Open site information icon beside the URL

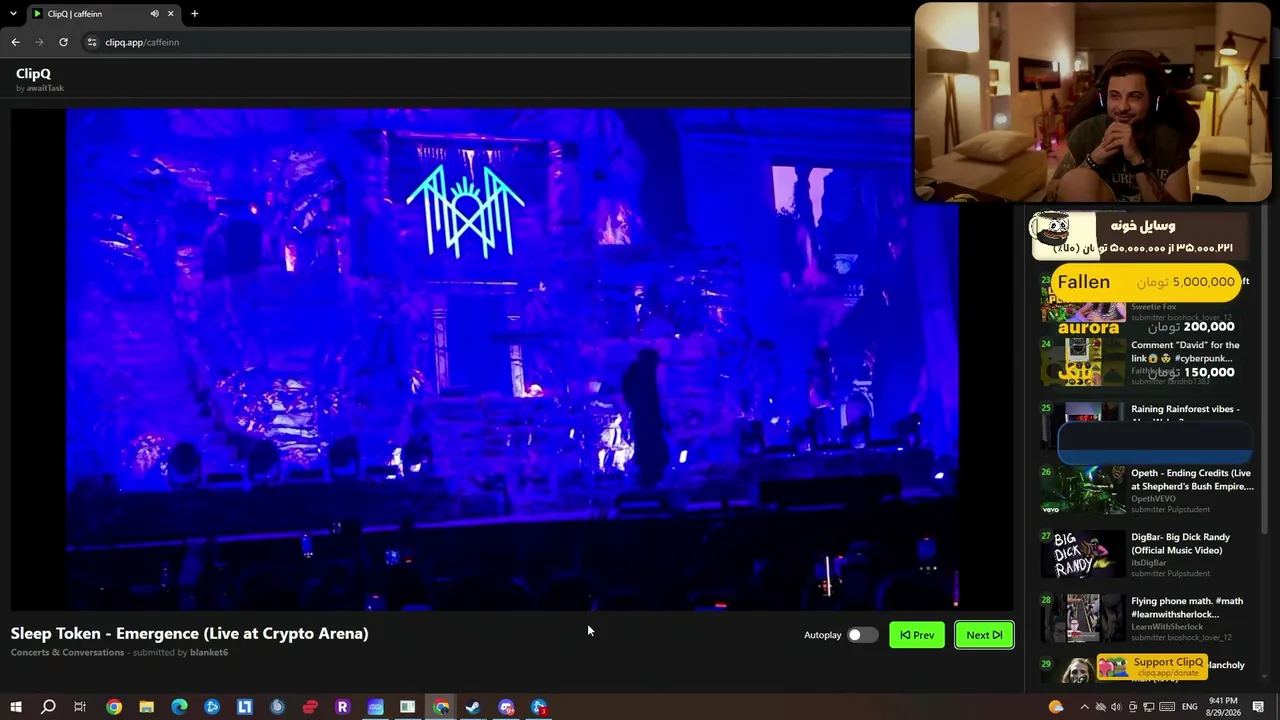coord(91,42)
